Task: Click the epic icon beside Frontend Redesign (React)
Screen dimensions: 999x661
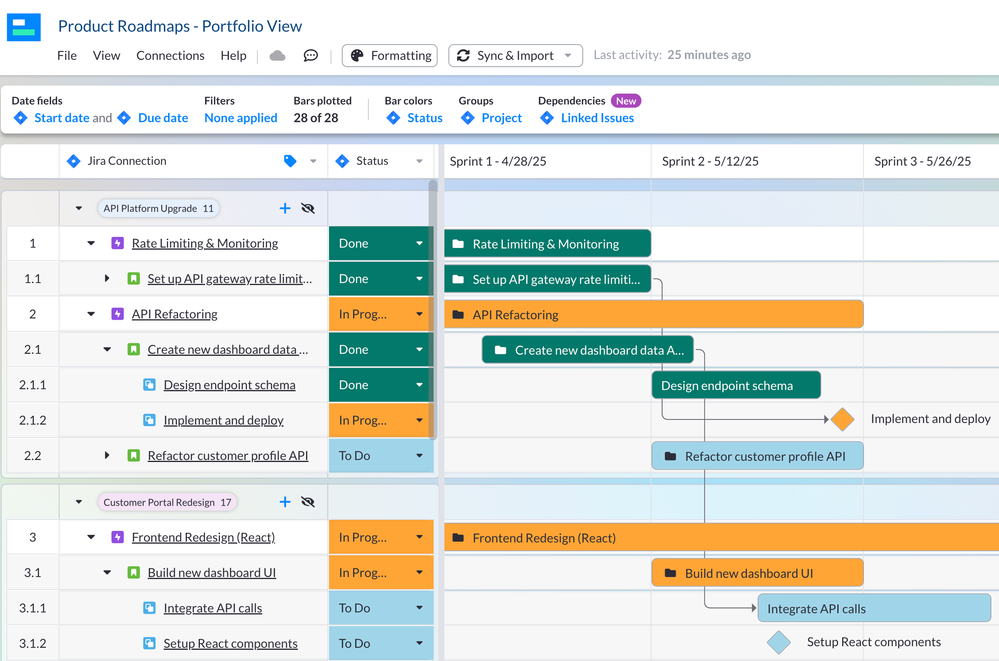Action: coord(117,537)
